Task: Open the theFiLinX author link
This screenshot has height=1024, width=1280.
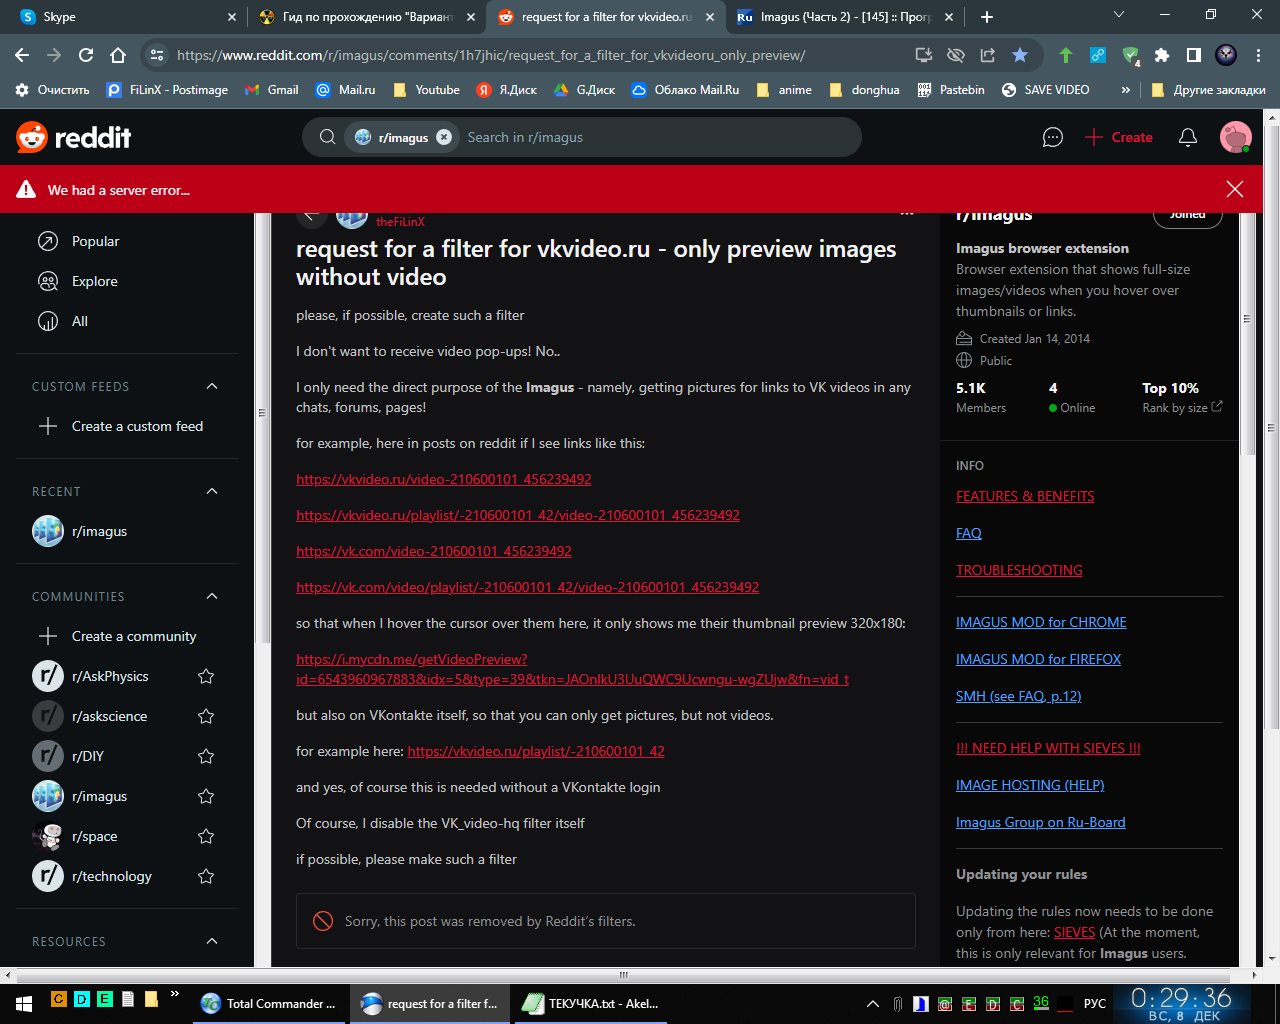Action: click(400, 221)
